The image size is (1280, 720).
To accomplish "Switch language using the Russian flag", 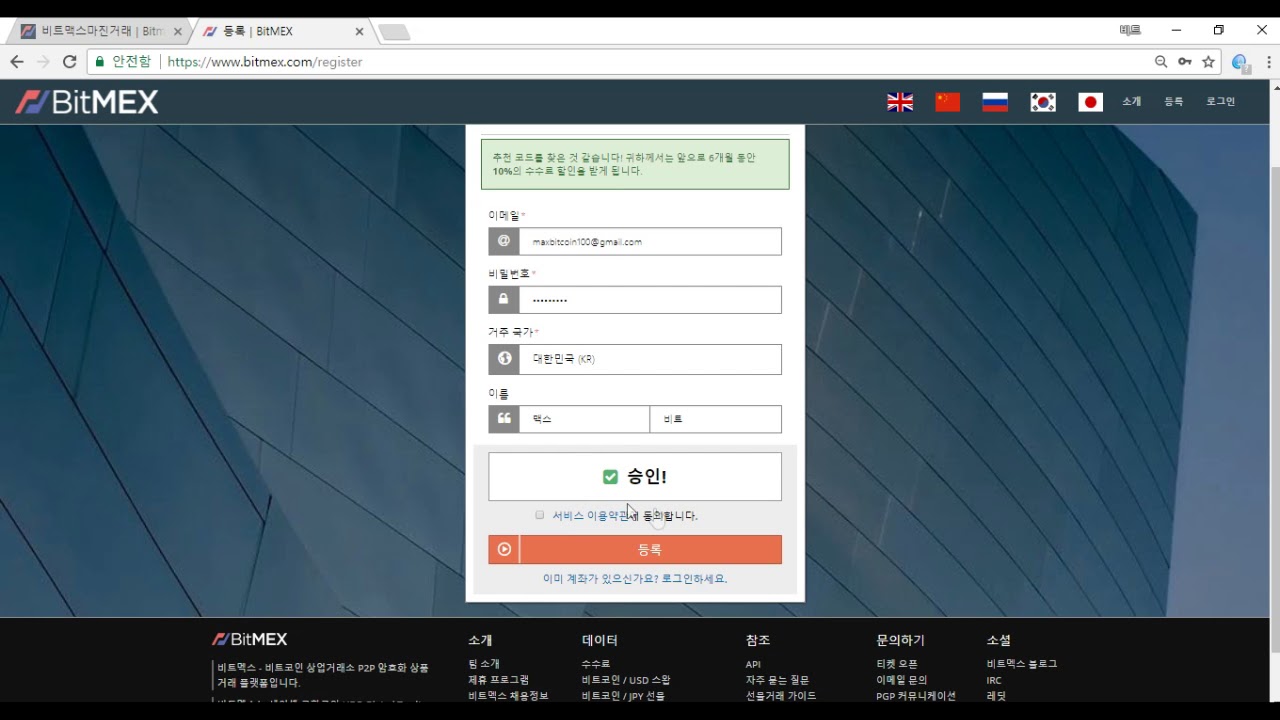I will [995, 102].
